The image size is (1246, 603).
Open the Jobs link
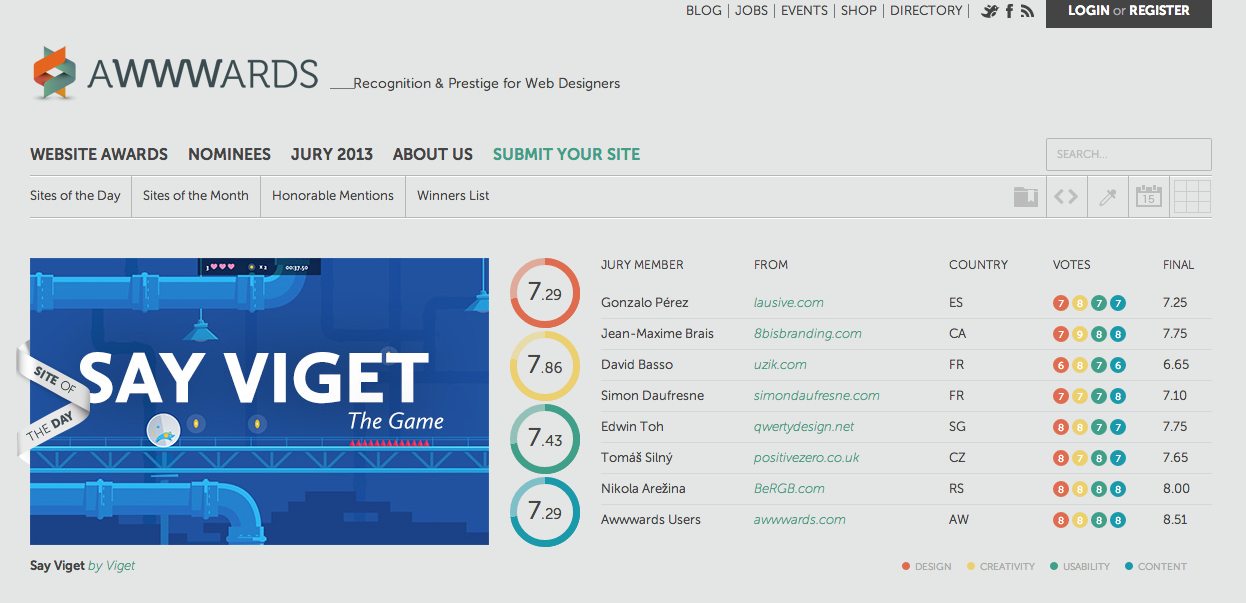pos(753,11)
